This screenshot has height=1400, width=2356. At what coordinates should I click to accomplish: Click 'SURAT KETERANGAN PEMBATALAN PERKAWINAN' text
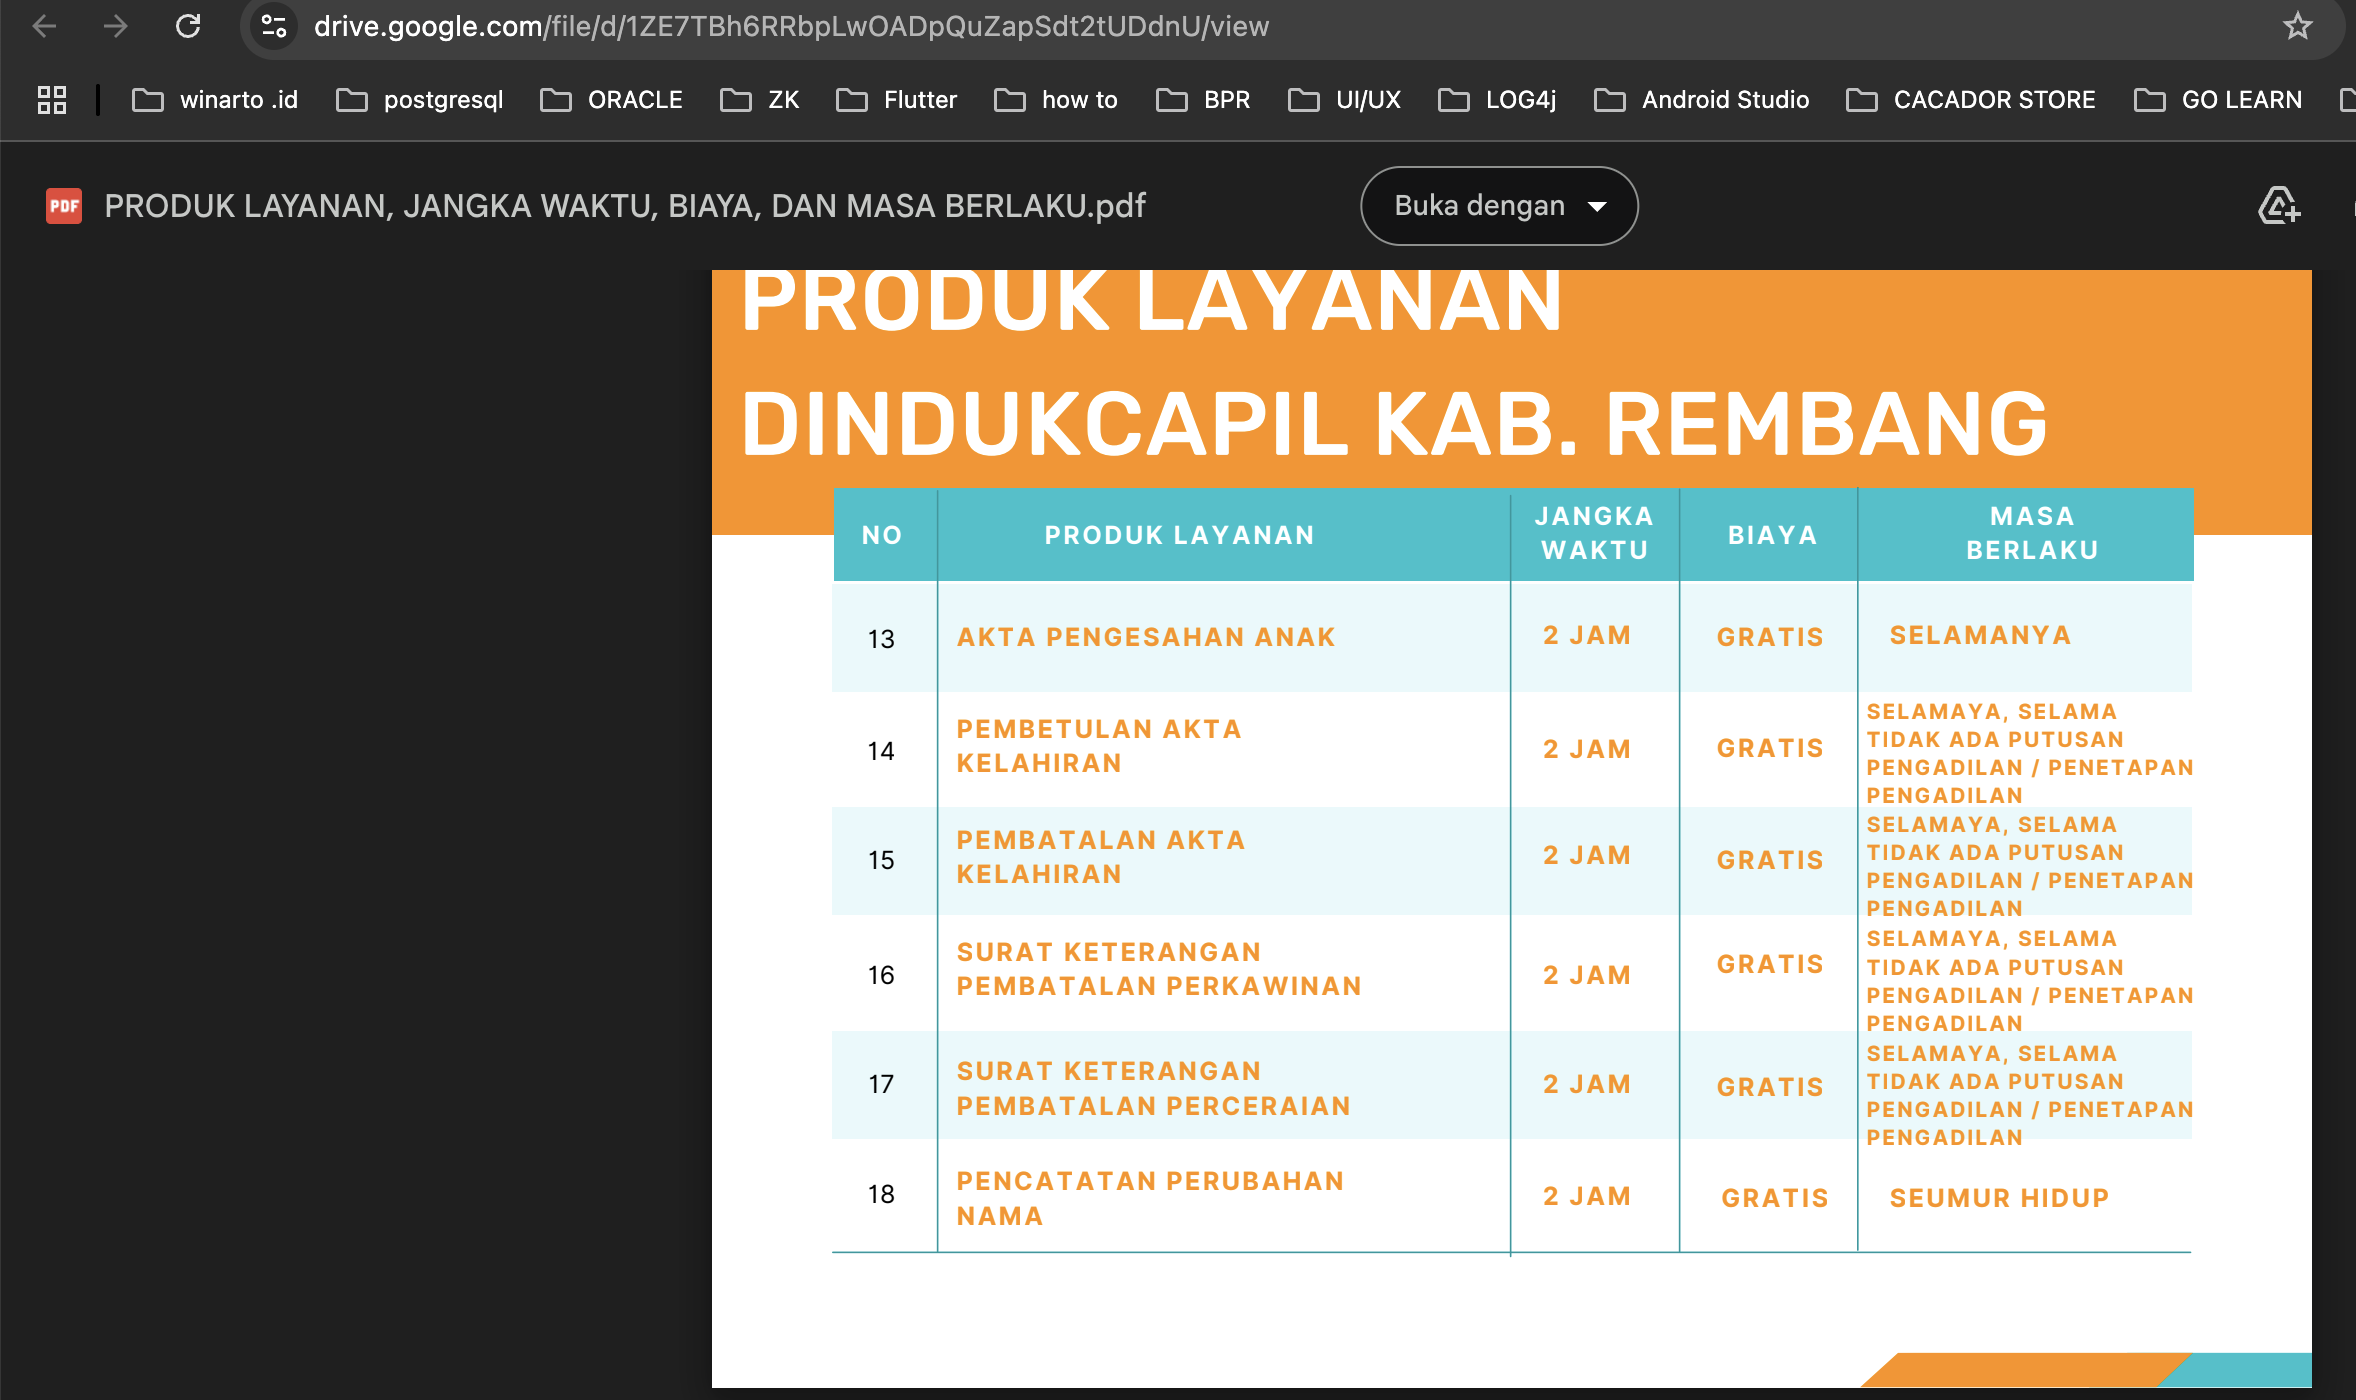(1159, 969)
